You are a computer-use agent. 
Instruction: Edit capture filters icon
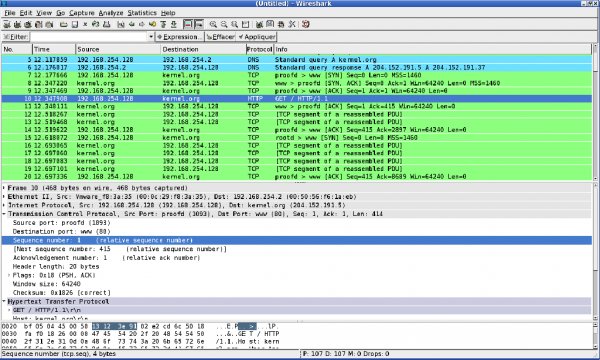(259, 24)
